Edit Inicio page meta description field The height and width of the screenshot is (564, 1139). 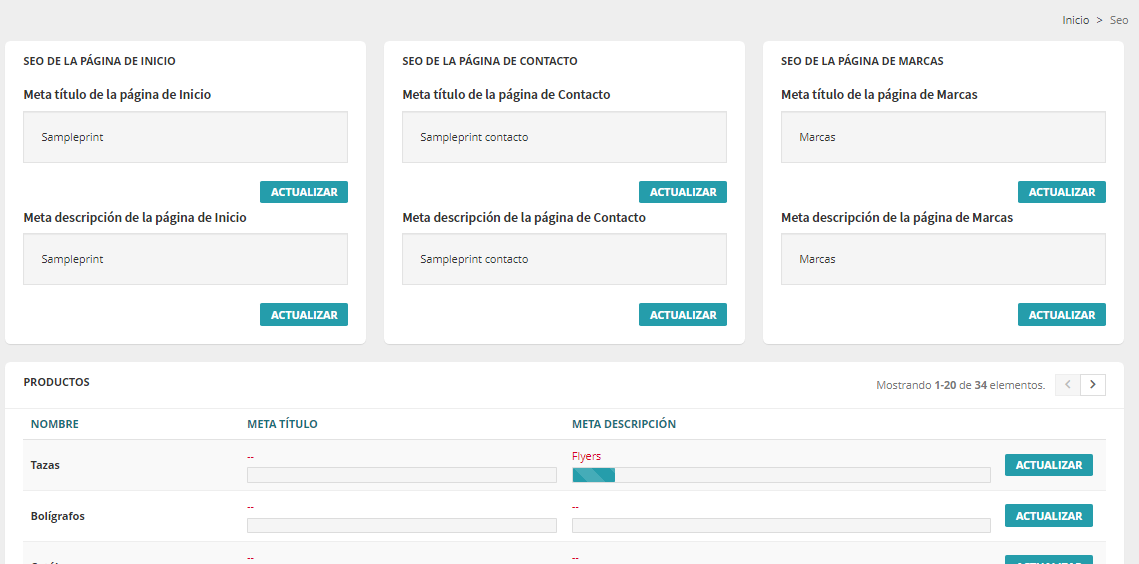[185, 259]
